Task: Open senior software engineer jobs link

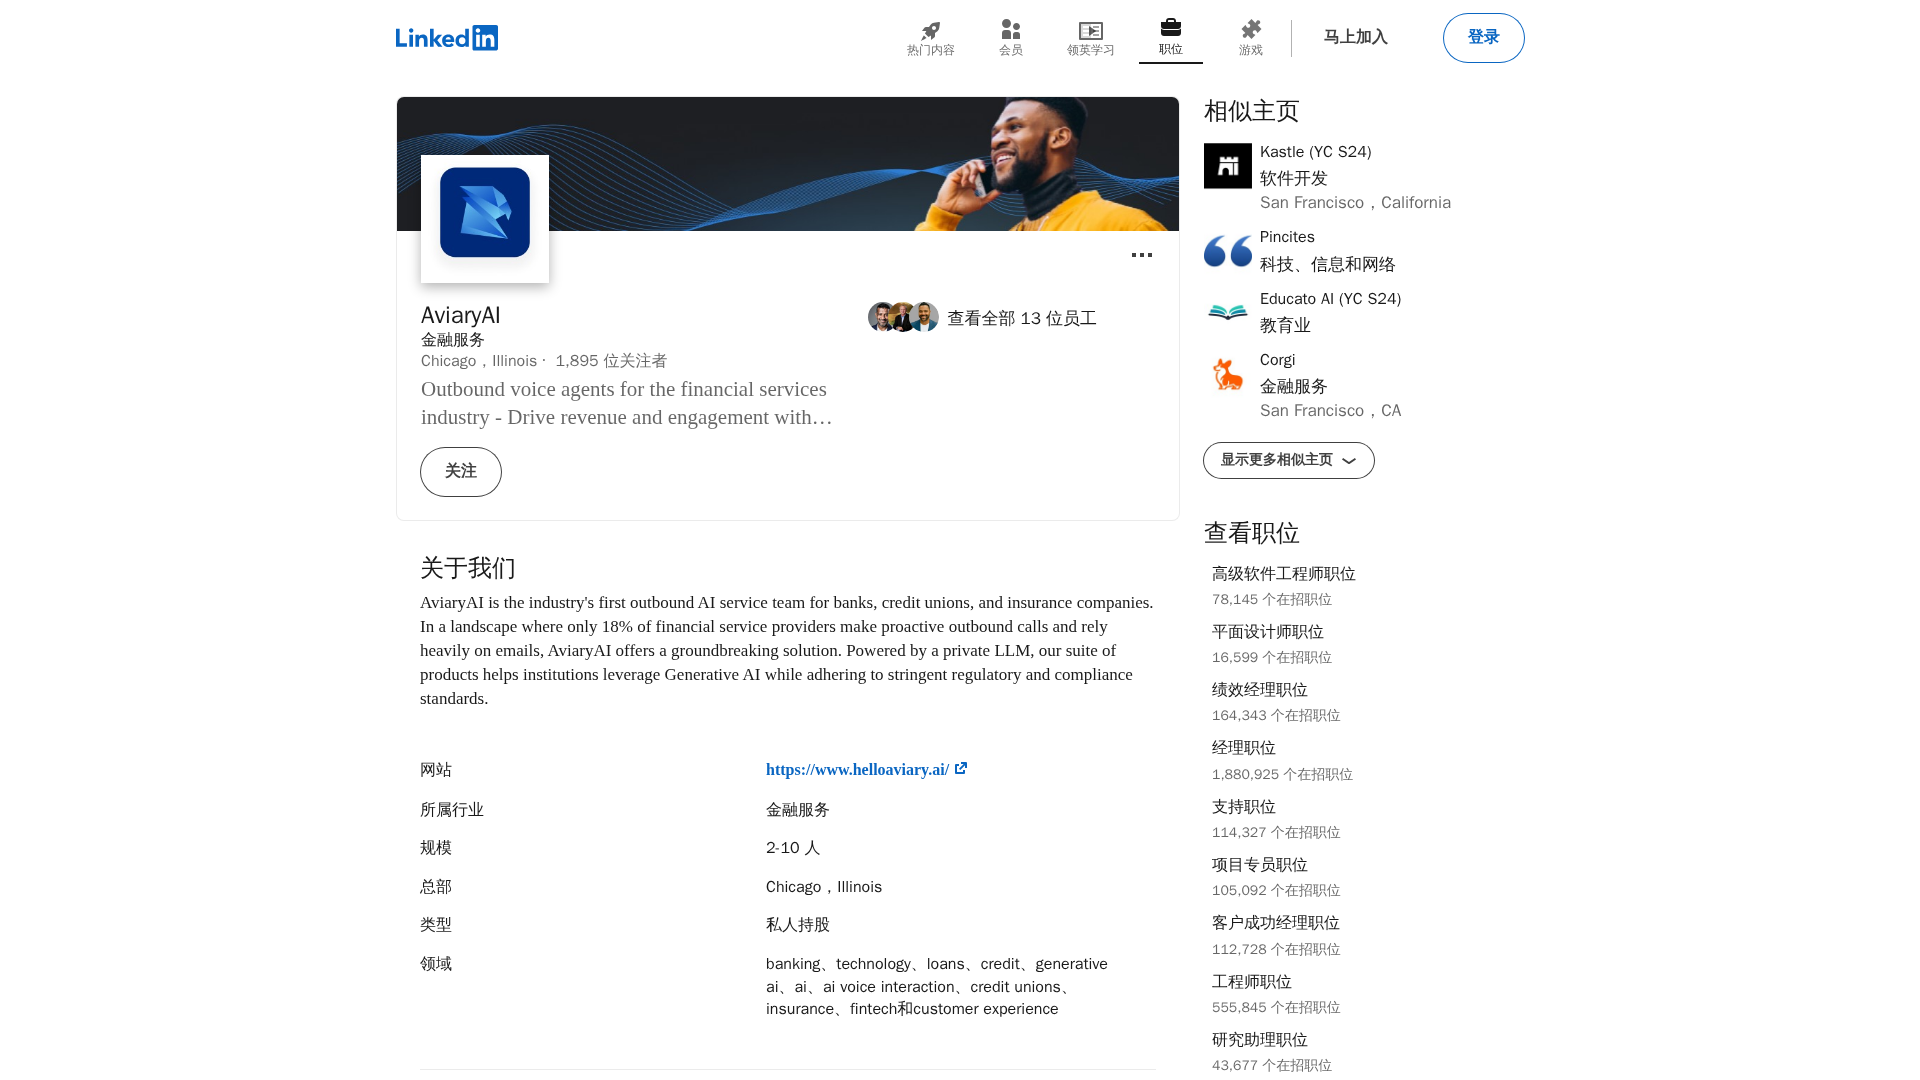Action: 1283,574
